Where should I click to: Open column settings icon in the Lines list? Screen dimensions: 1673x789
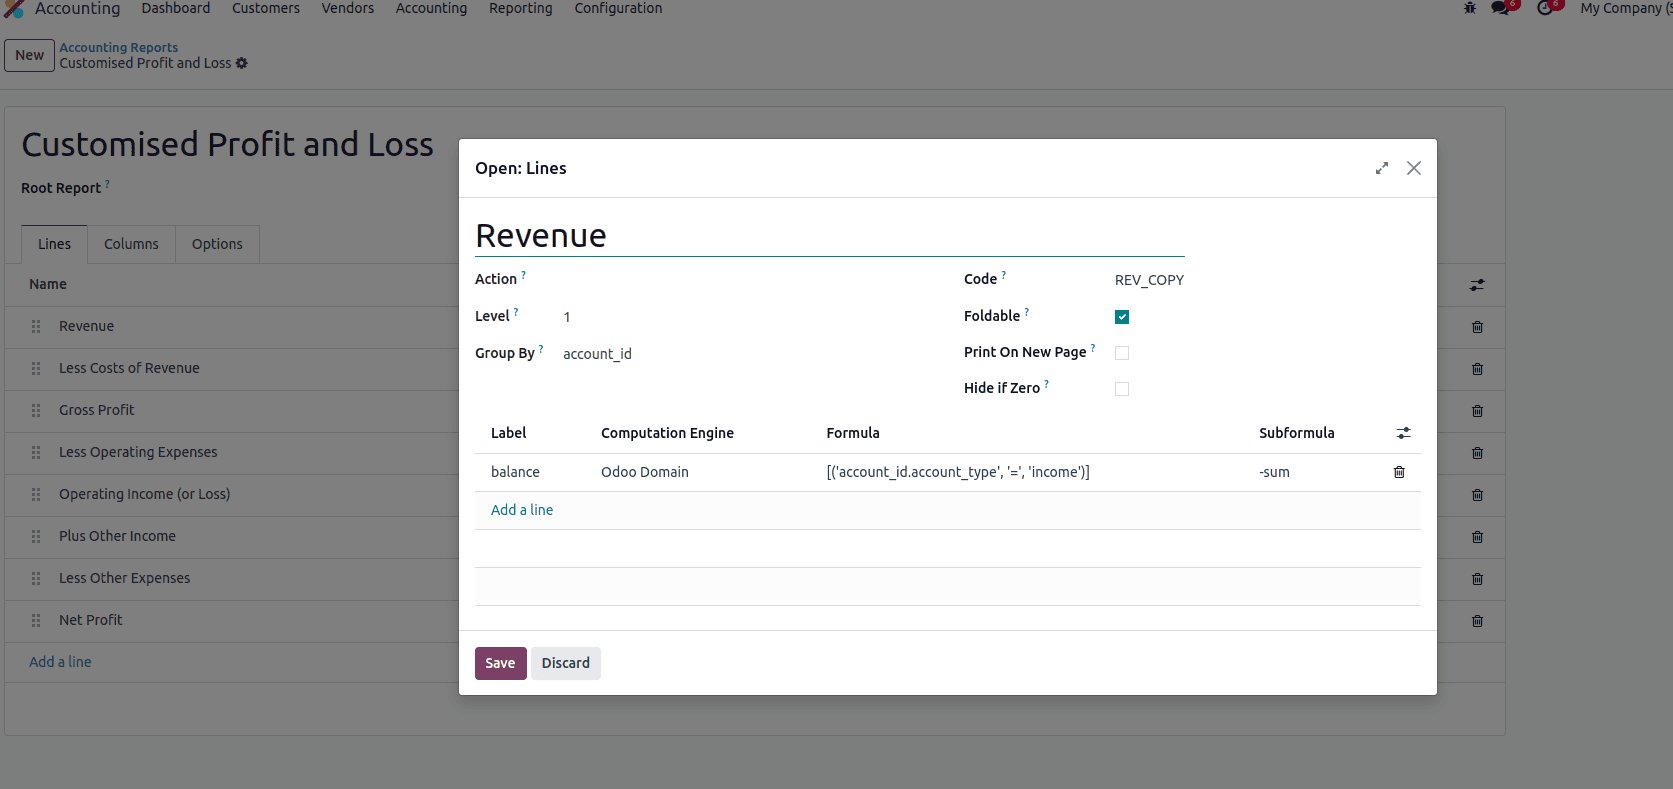1477,285
